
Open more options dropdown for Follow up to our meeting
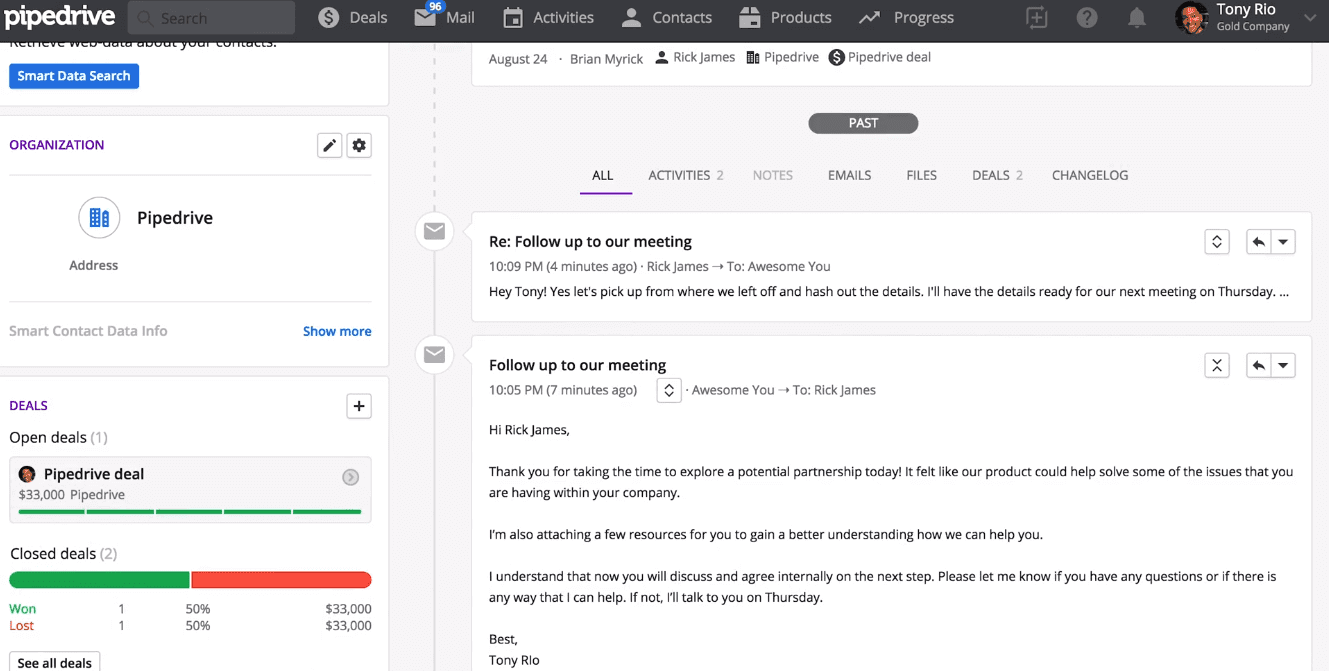click(1283, 365)
